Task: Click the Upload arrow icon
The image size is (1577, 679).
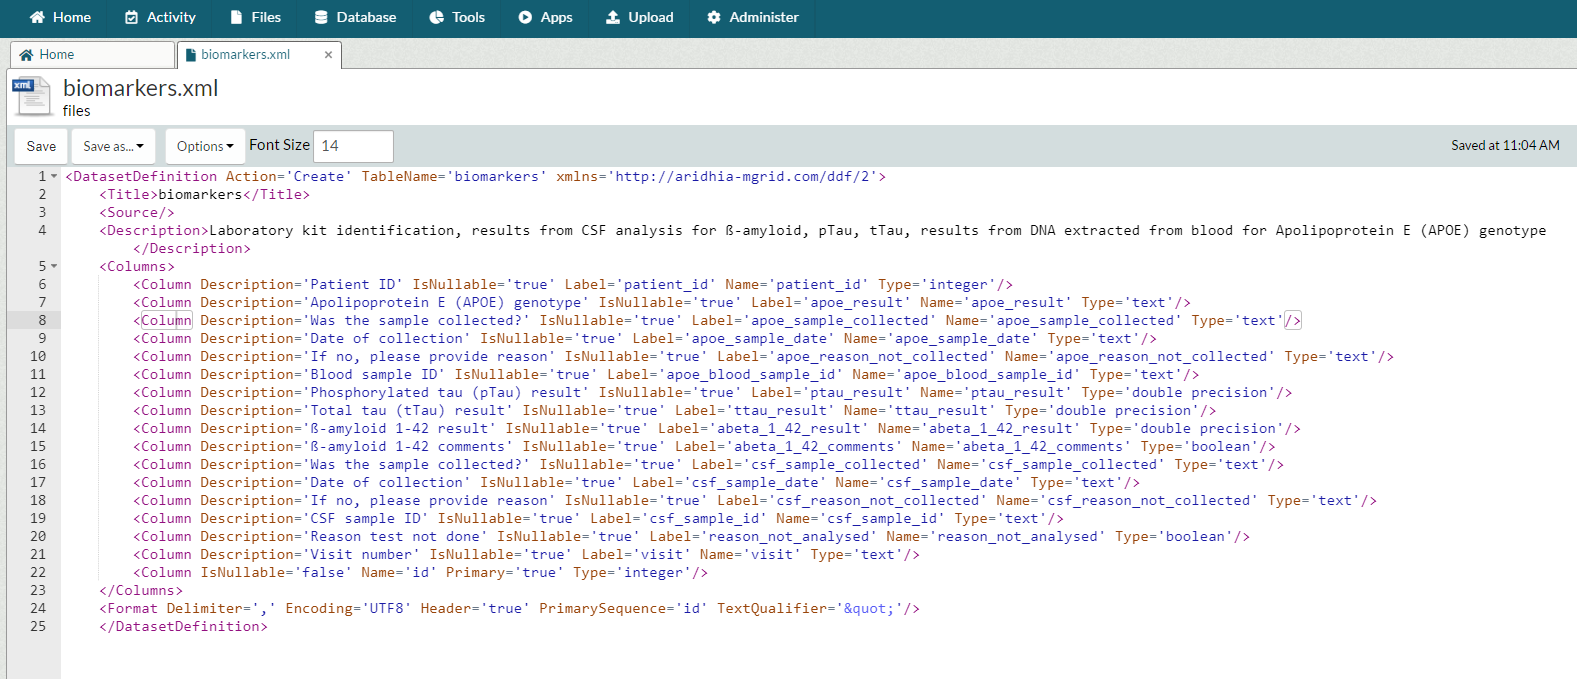Action: tap(613, 17)
